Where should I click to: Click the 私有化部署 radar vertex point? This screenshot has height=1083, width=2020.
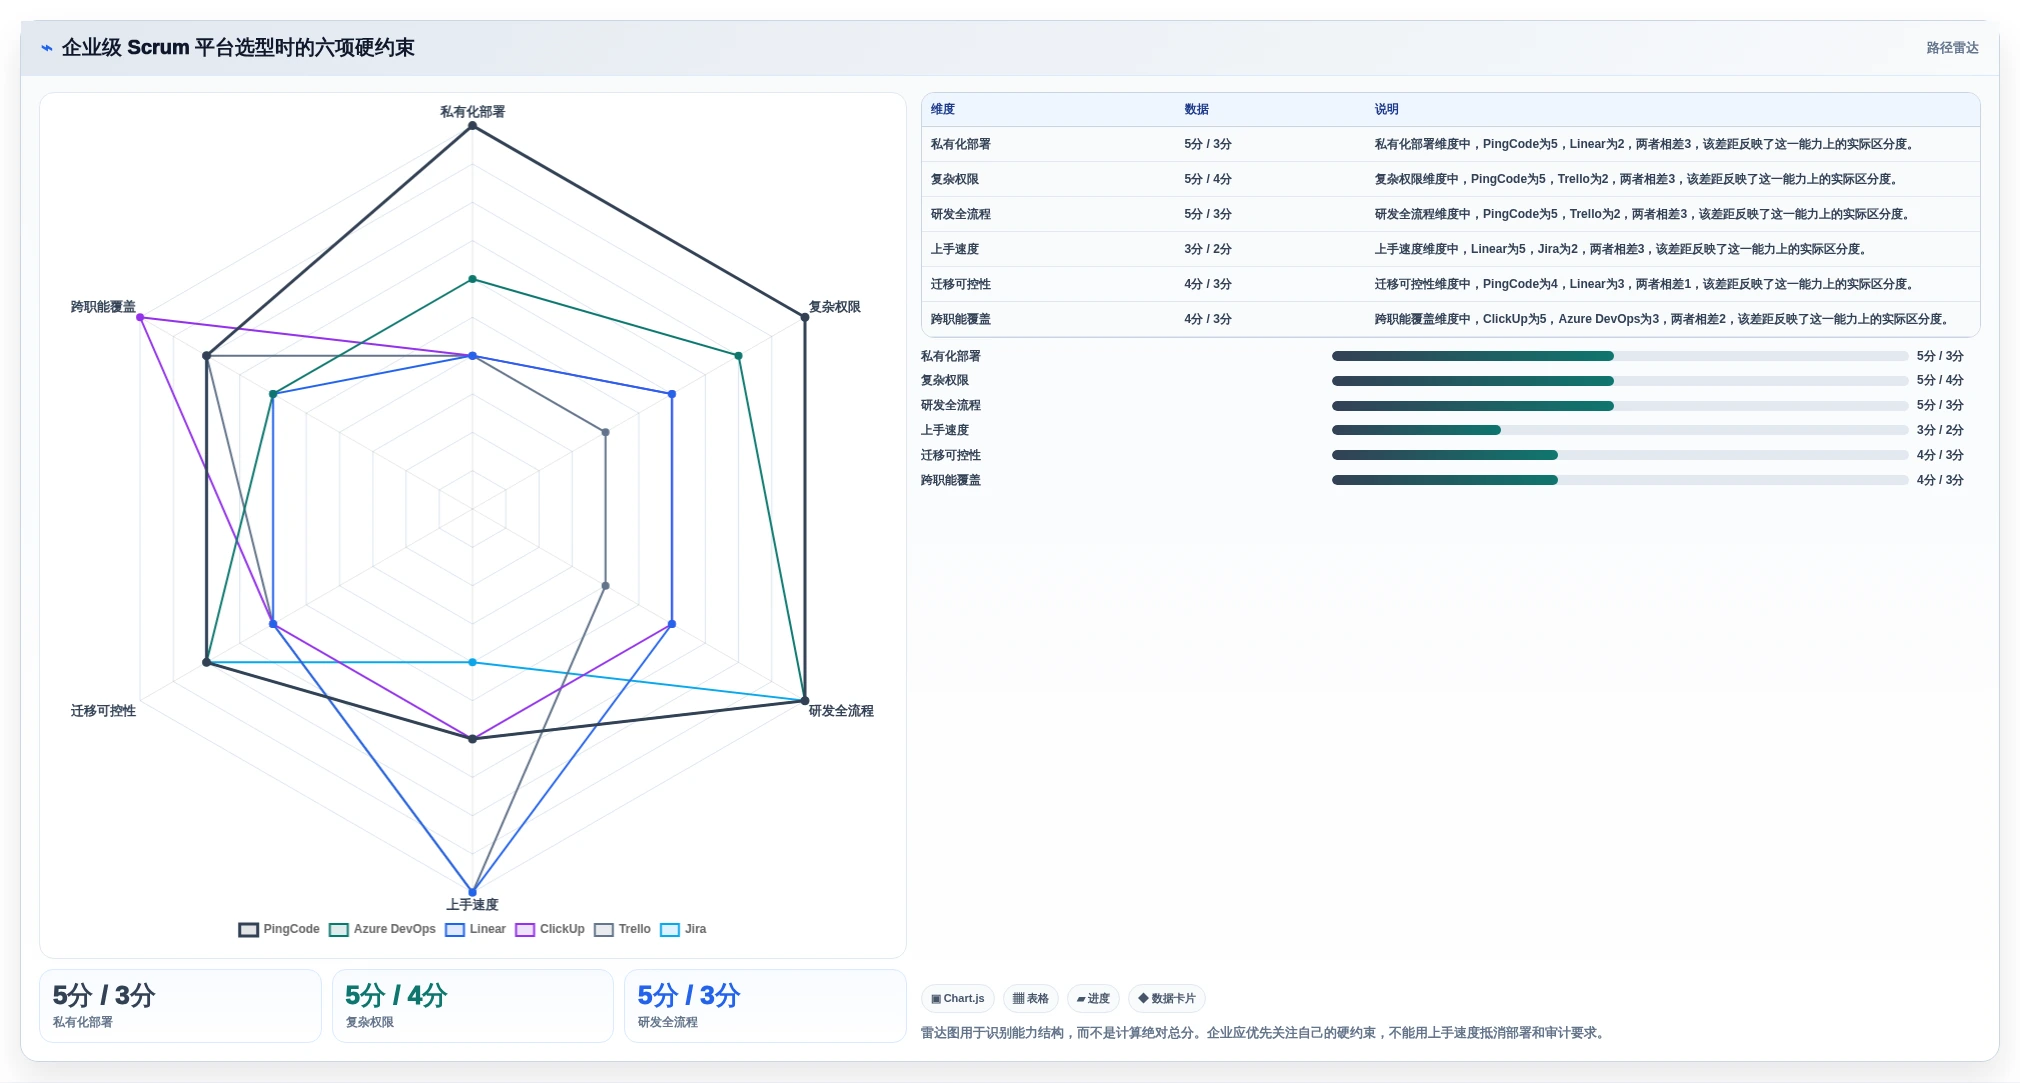(x=473, y=126)
